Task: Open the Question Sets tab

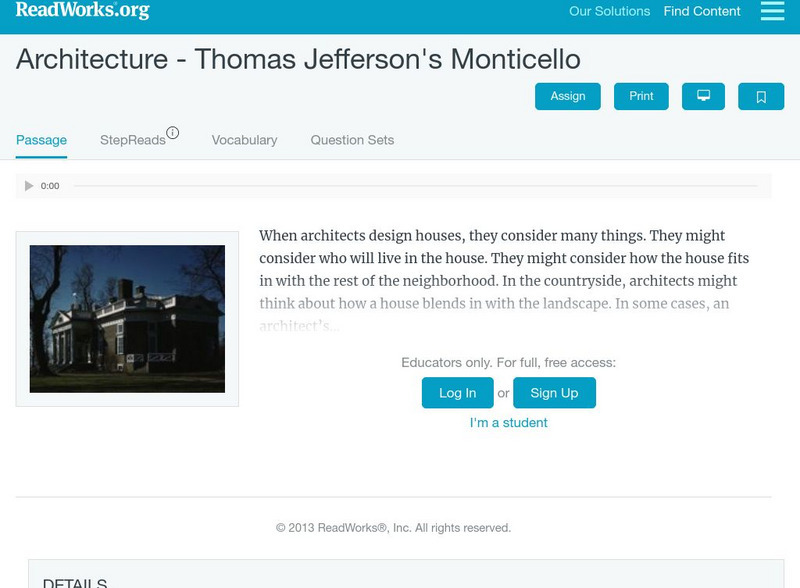Action: (x=352, y=140)
